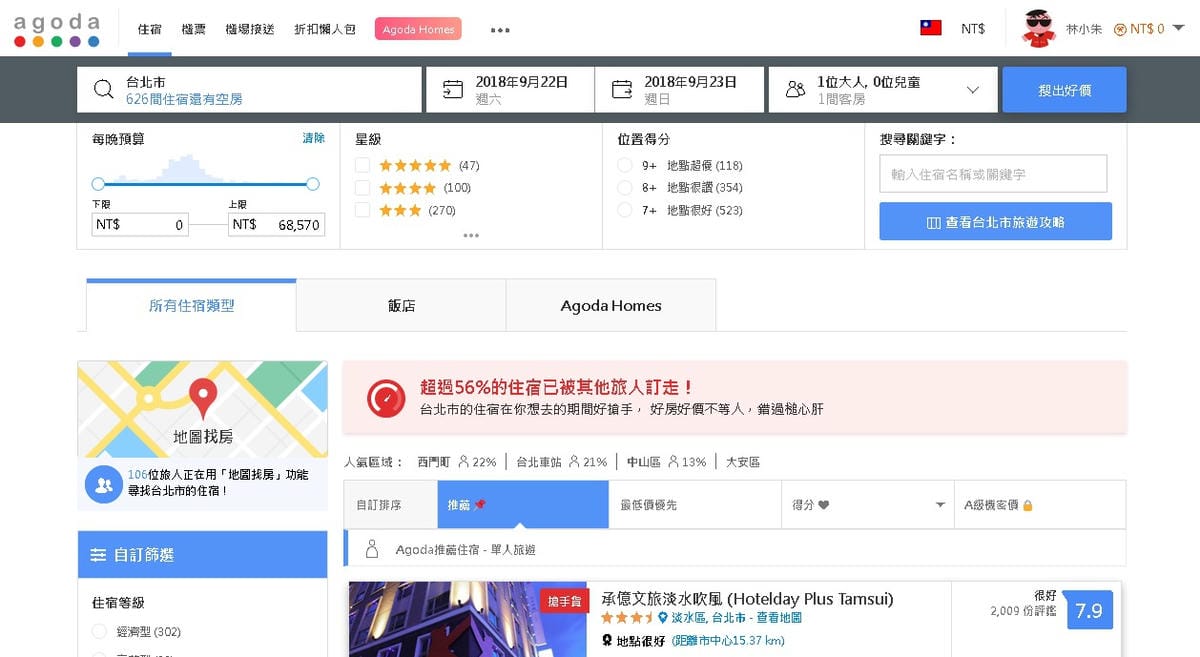Screen dimensions: 1200x657
Task: Click the 上限 maximum price field
Action: [x=276, y=225]
